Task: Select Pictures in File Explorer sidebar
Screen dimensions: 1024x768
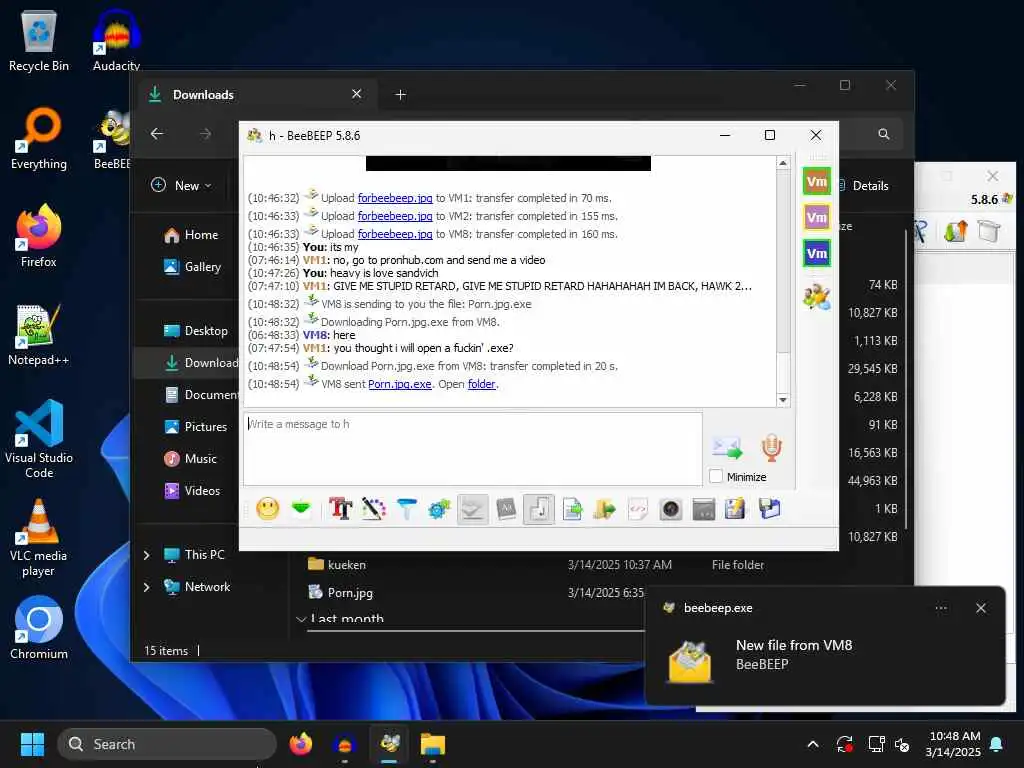Action: coord(196,426)
